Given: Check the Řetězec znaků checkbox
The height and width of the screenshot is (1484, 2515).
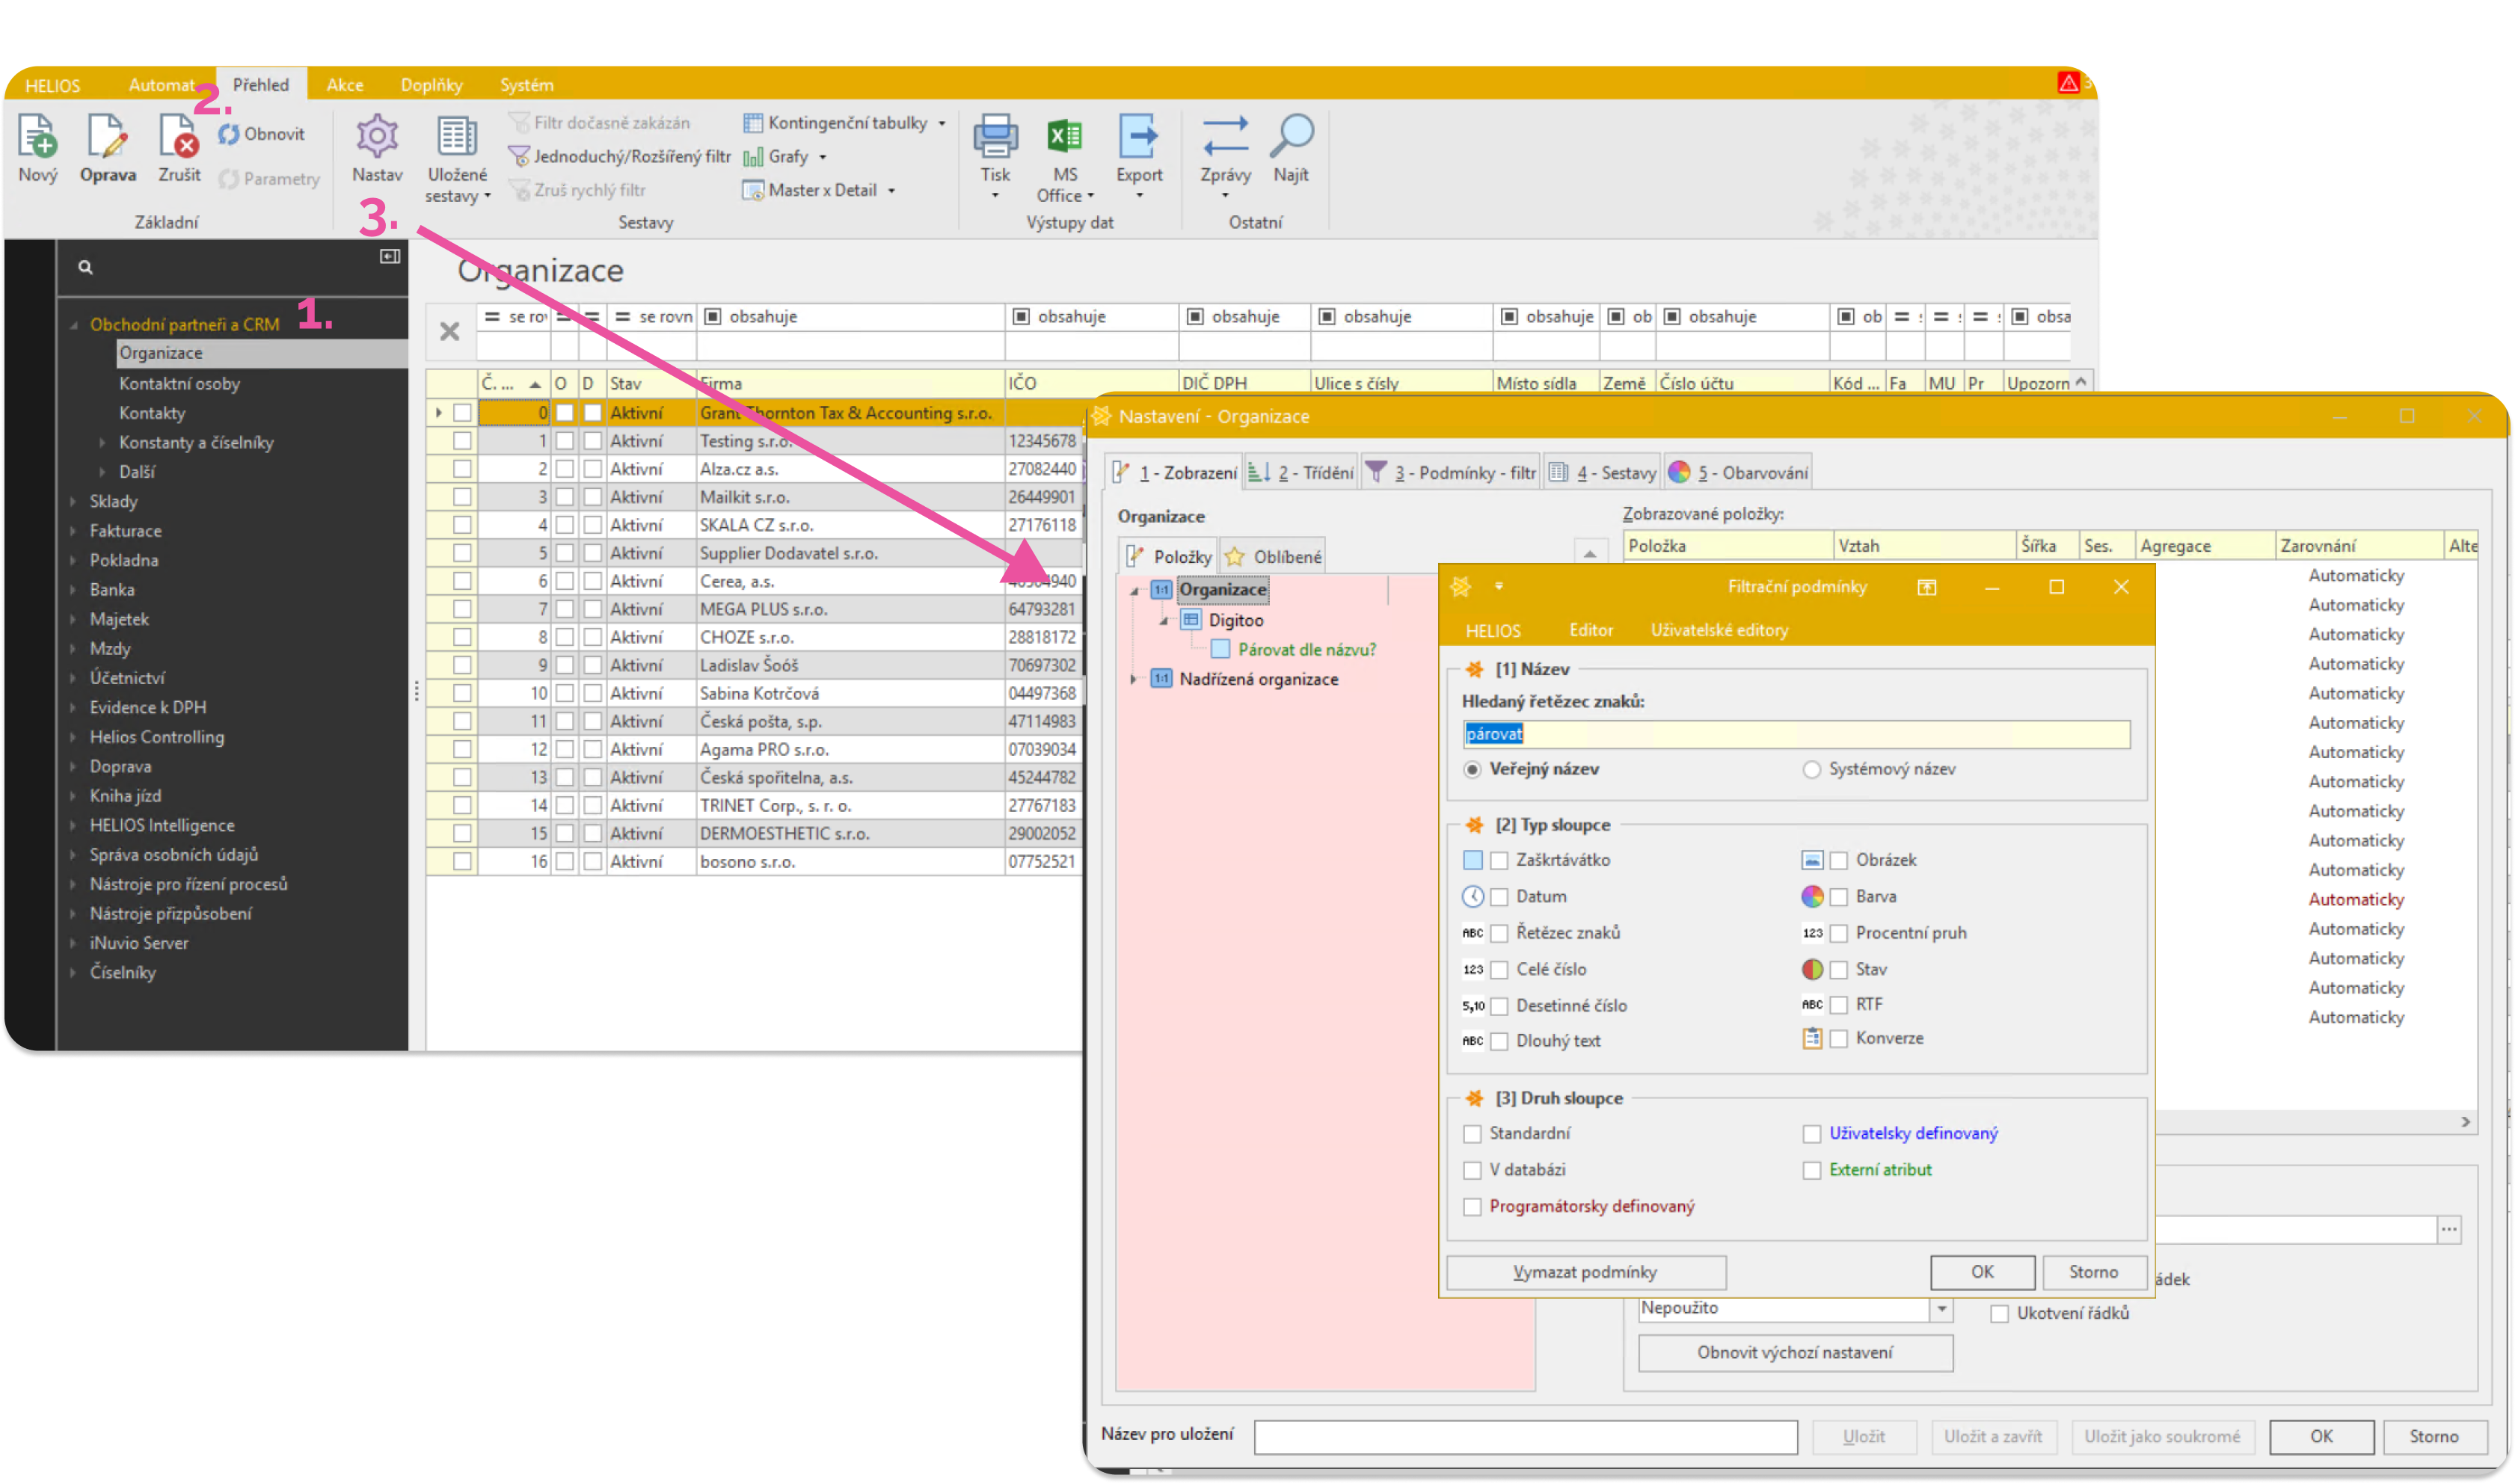Looking at the screenshot, I should (1499, 933).
